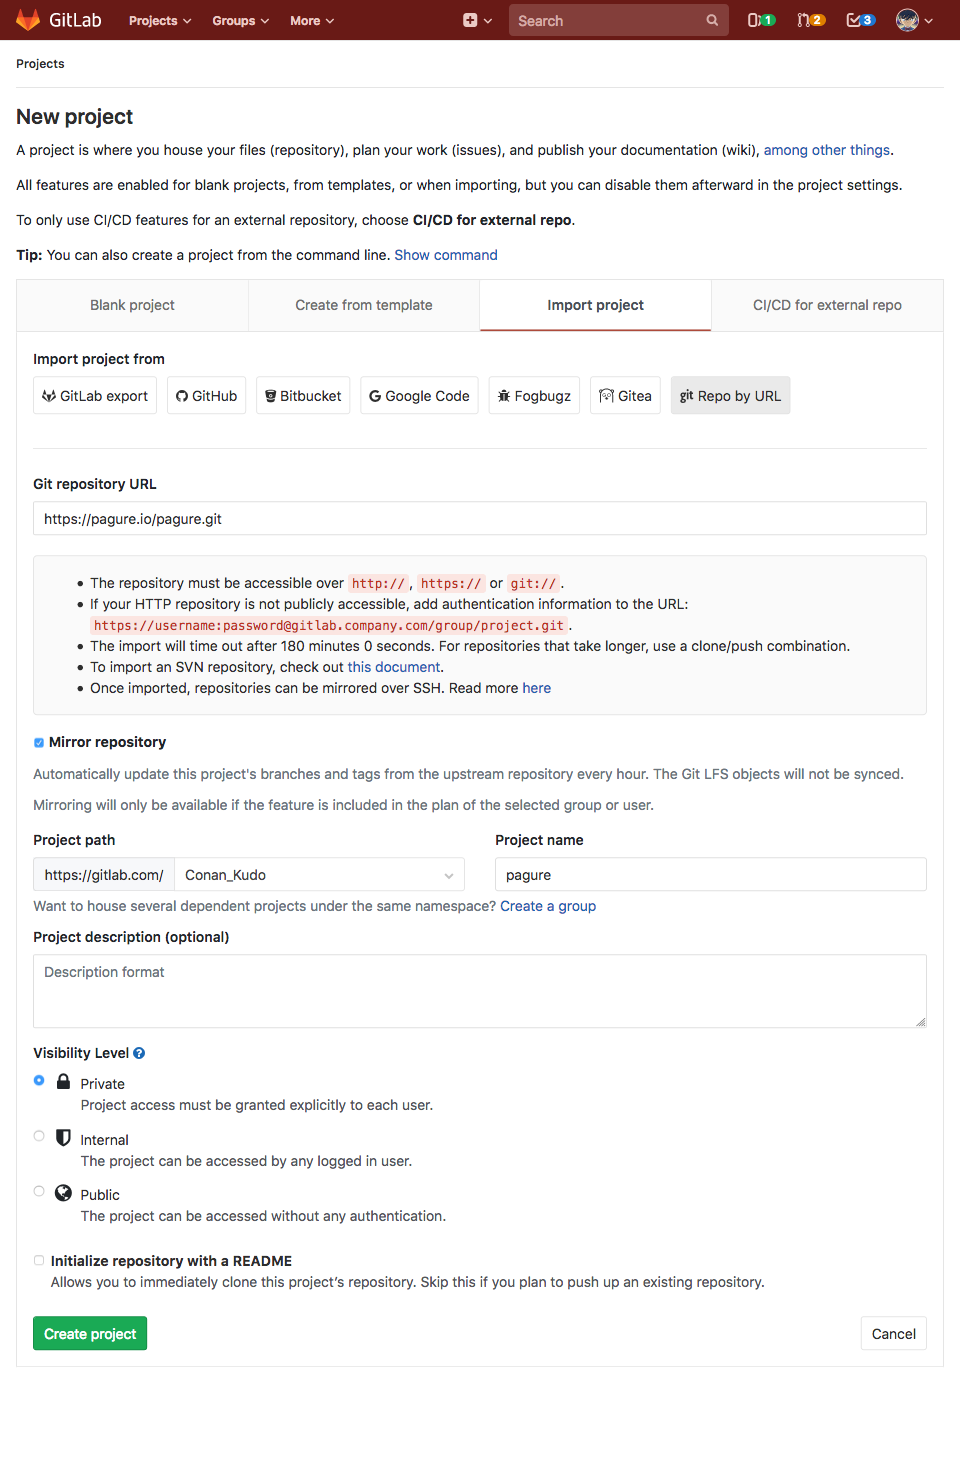Switch to CI/CD for external repo tab
Screen dimensions: 960x1483
pyautogui.click(x=827, y=305)
